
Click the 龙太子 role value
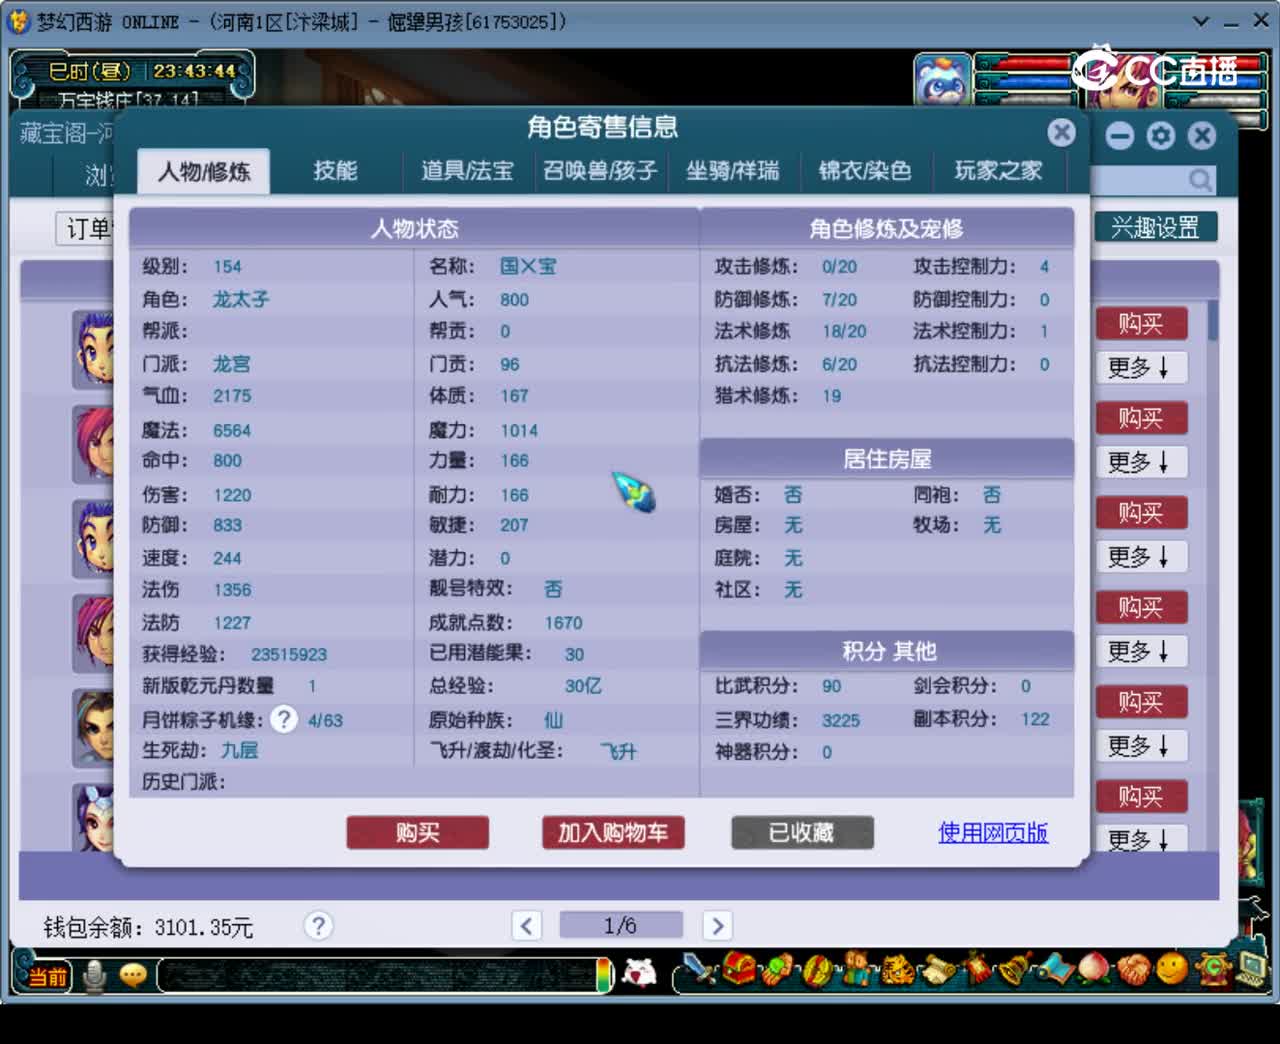click(241, 299)
